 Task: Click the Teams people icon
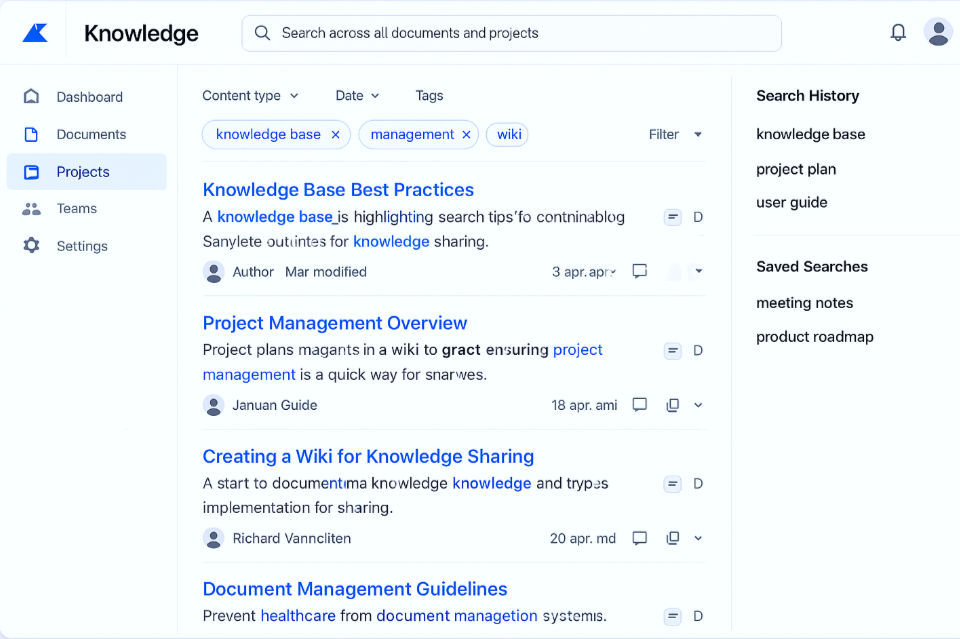click(x=31, y=209)
